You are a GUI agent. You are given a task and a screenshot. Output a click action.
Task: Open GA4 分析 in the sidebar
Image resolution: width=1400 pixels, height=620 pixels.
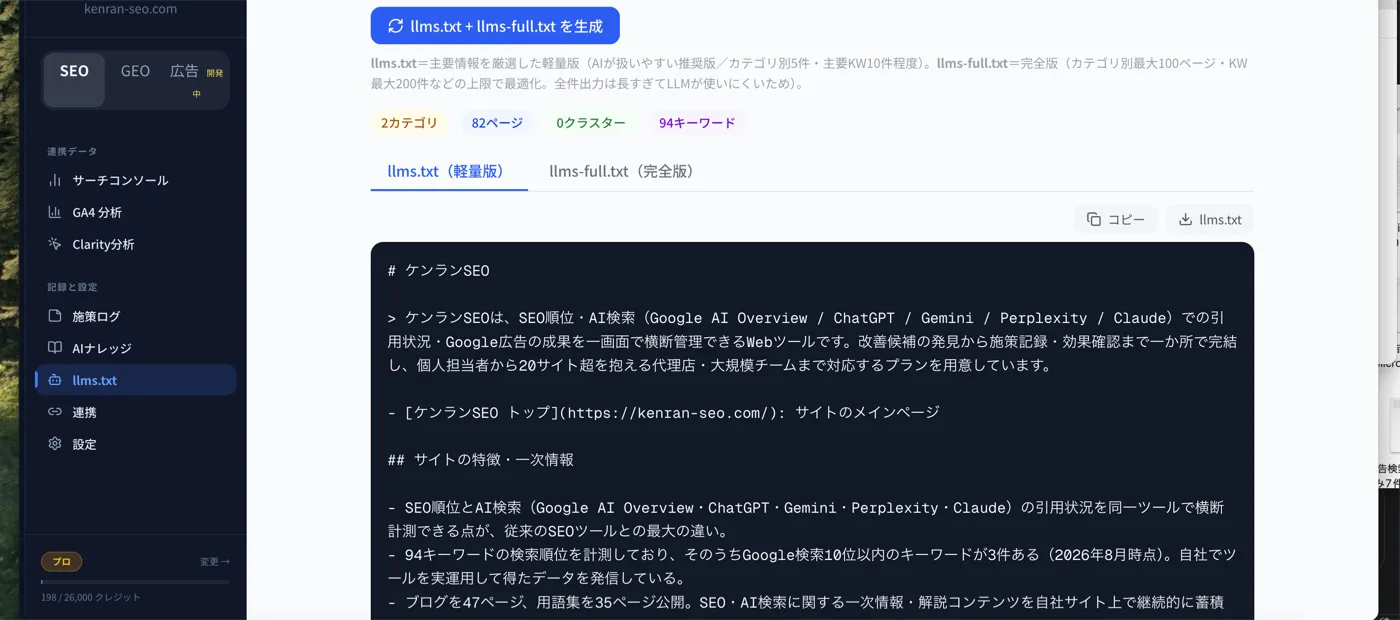pyautogui.click(x=136, y=212)
